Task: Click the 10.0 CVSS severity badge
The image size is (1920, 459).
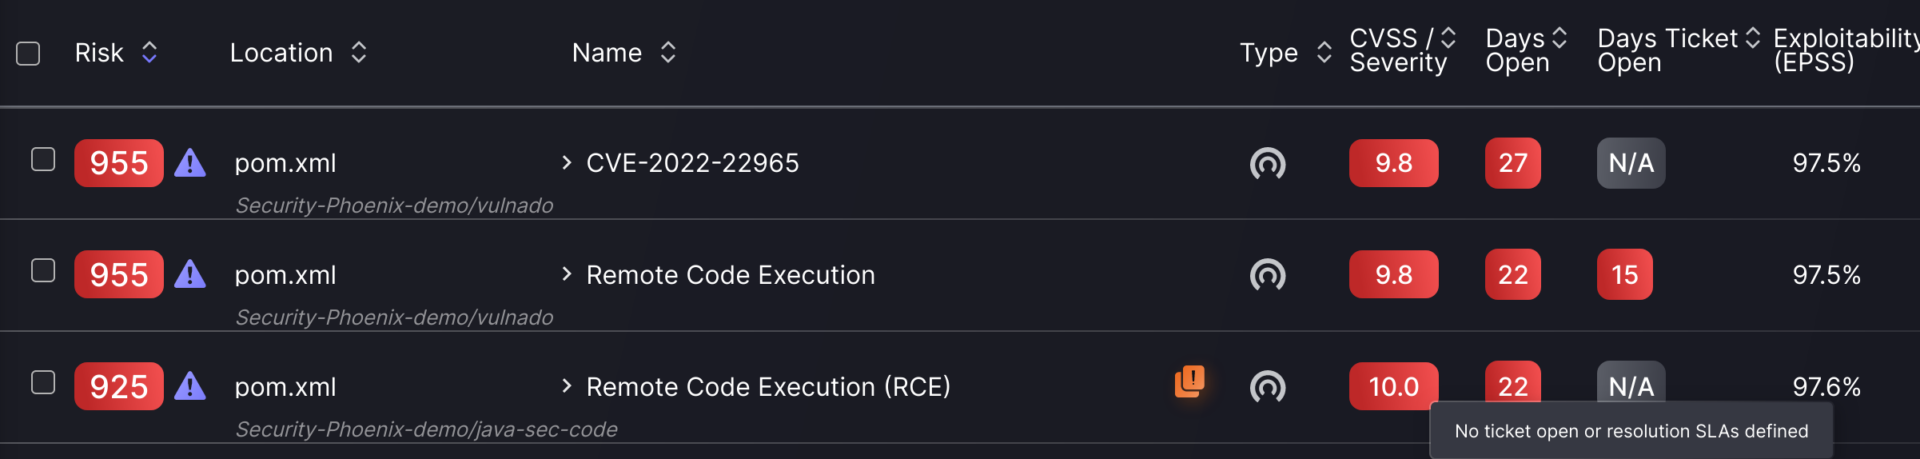Action: click(1394, 387)
